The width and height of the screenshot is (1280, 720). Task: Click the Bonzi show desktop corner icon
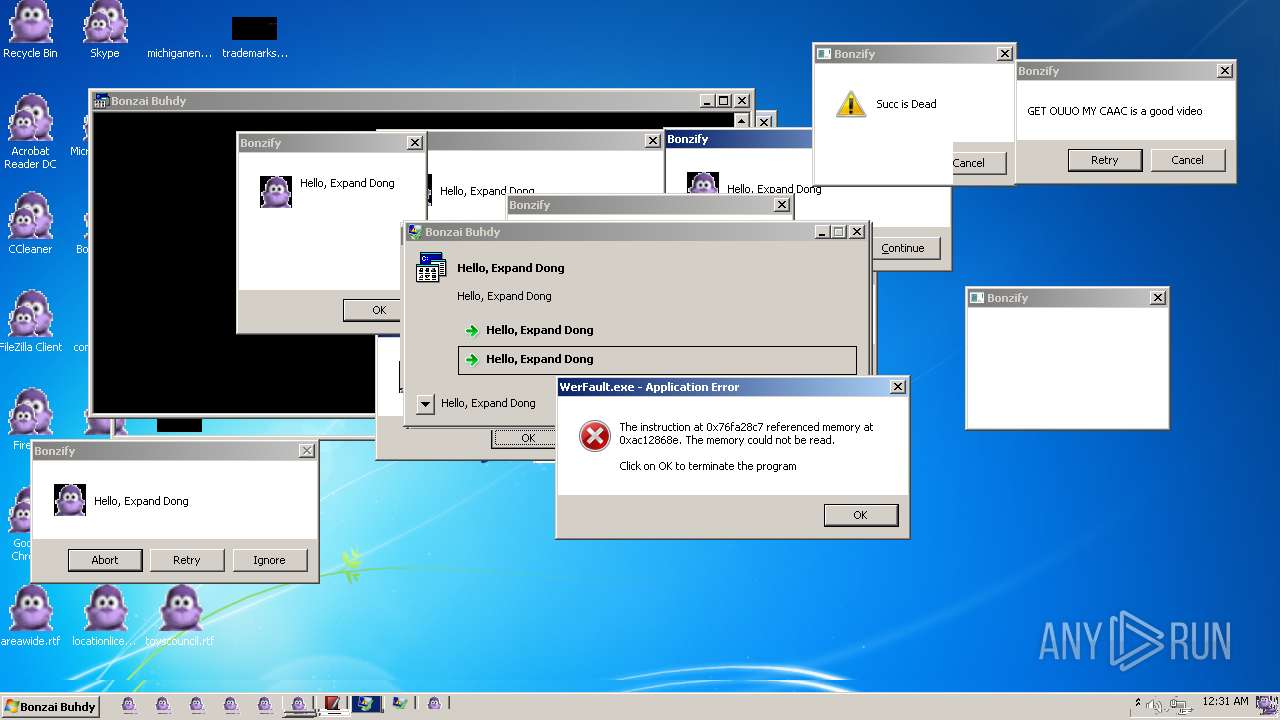[x=1268, y=705]
